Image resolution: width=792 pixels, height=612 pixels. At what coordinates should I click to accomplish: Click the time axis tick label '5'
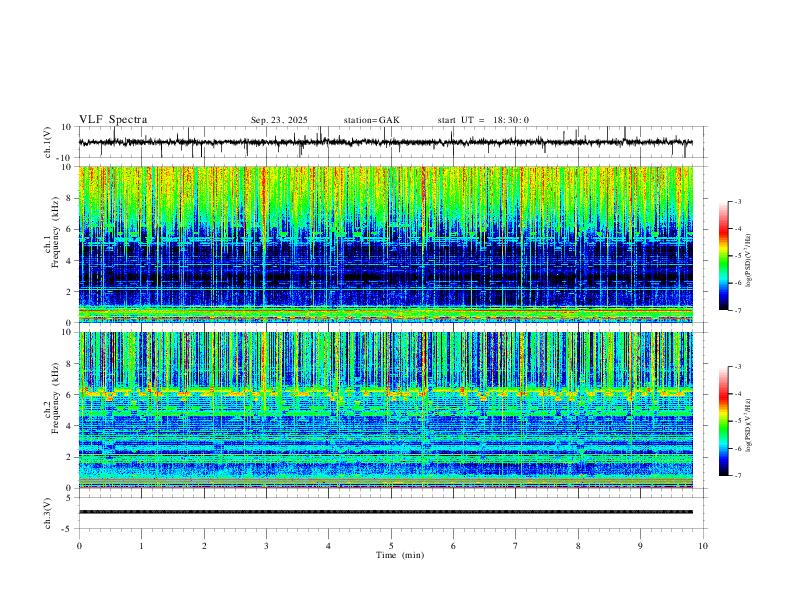point(391,546)
